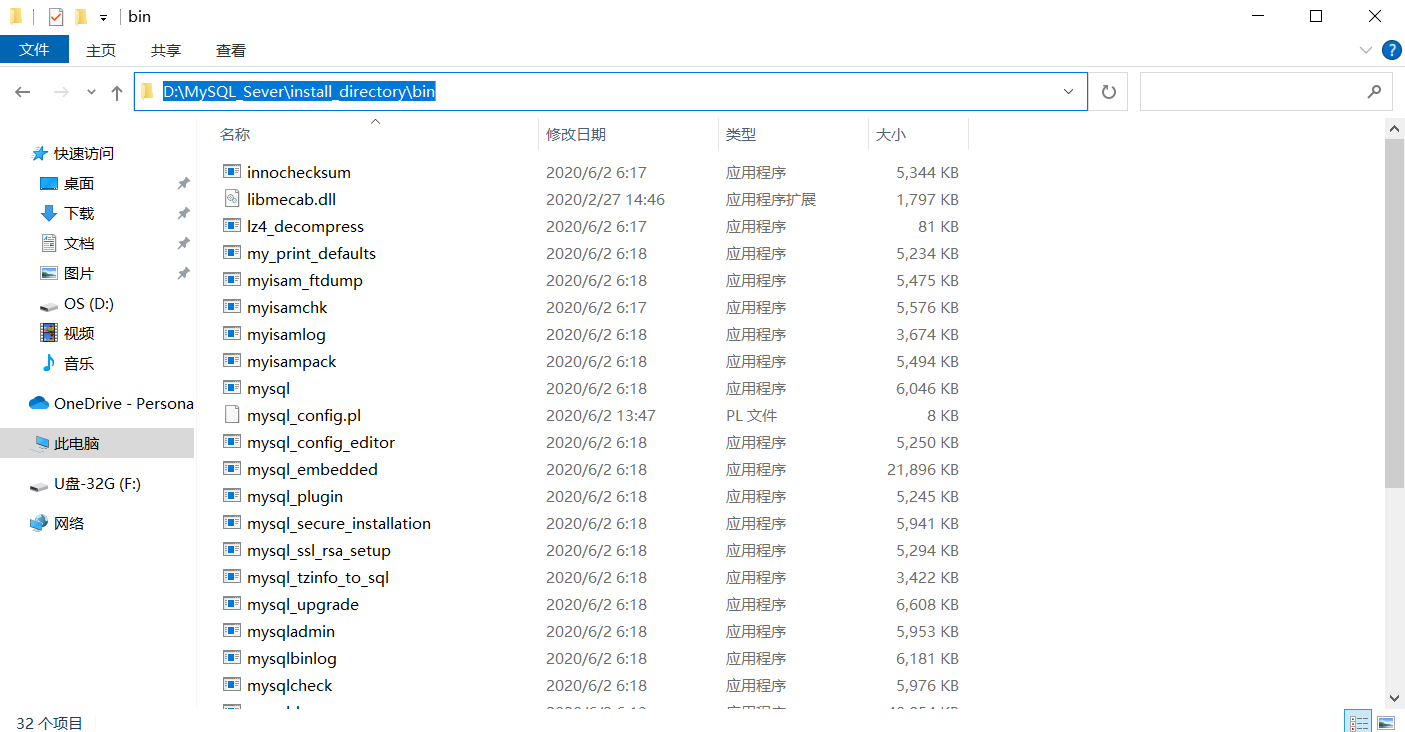The height and width of the screenshot is (732, 1405).
Task: Select the mysqlbinlog file name
Action: [292, 658]
